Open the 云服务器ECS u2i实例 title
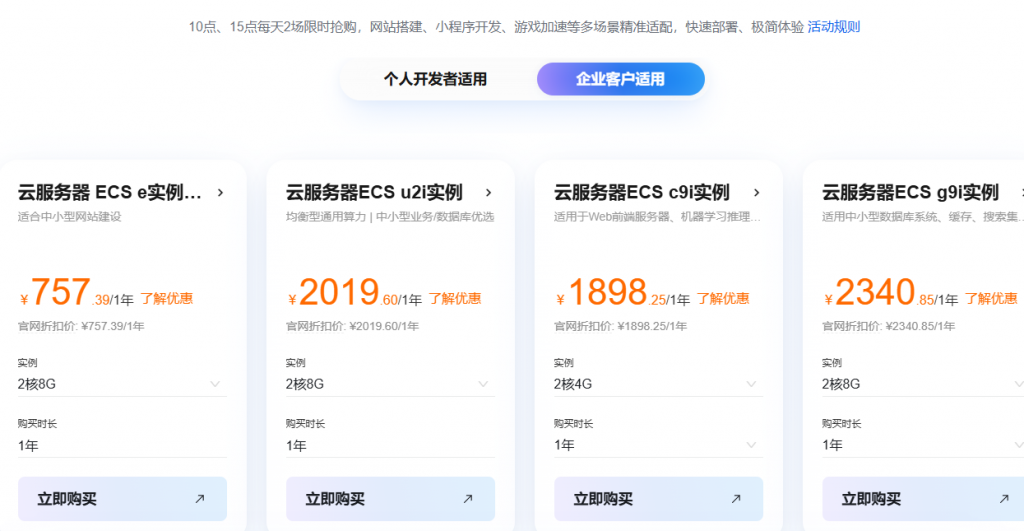Screen dimensions: 1024x531 click(x=374, y=192)
